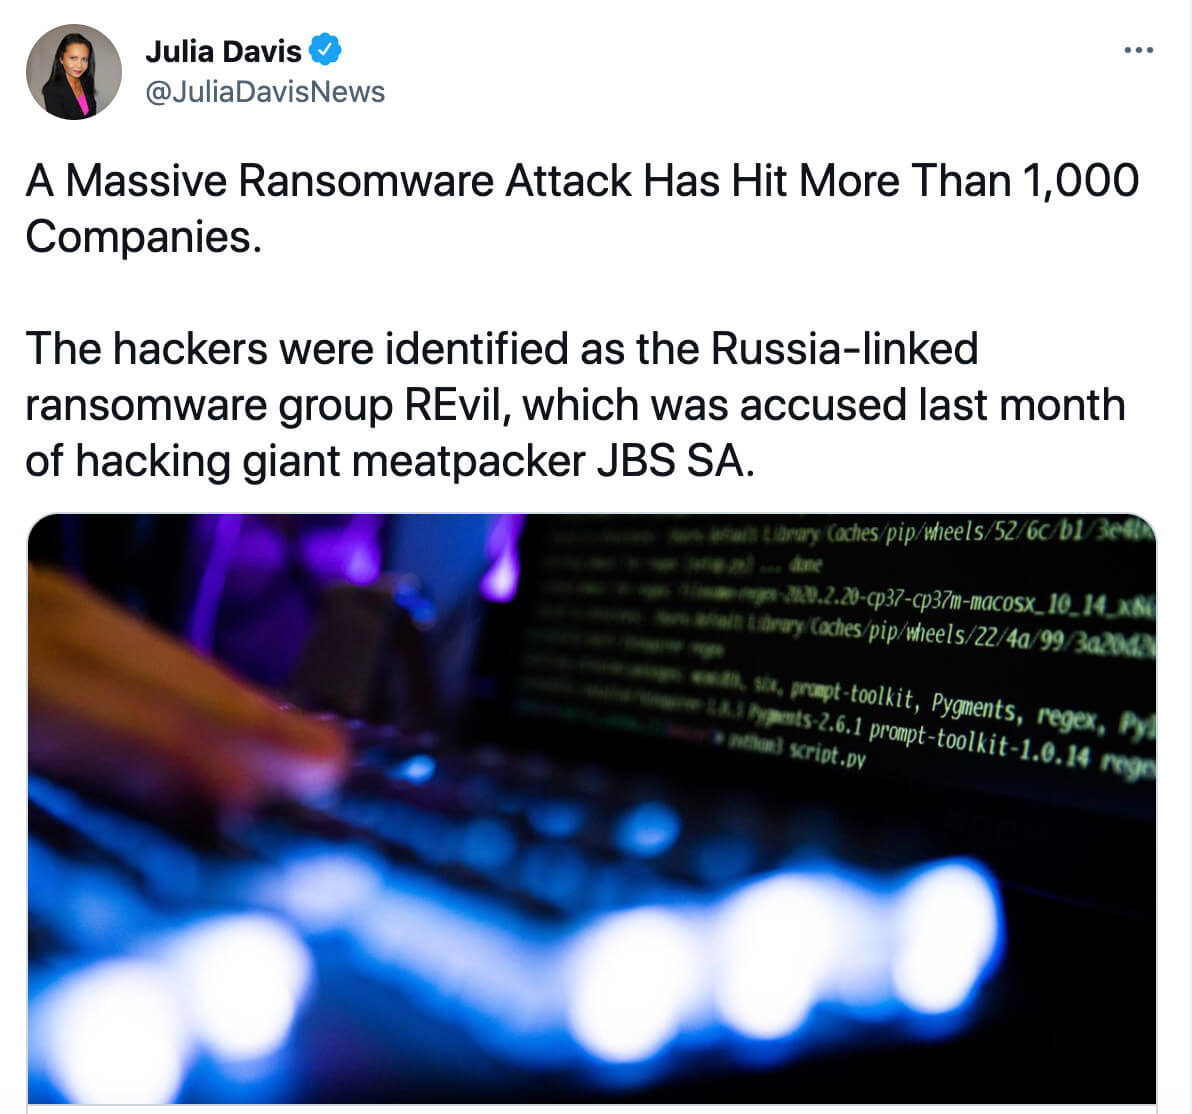Click the word "Companies." in the tweet
The image size is (1192, 1114).
(x=144, y=237)
